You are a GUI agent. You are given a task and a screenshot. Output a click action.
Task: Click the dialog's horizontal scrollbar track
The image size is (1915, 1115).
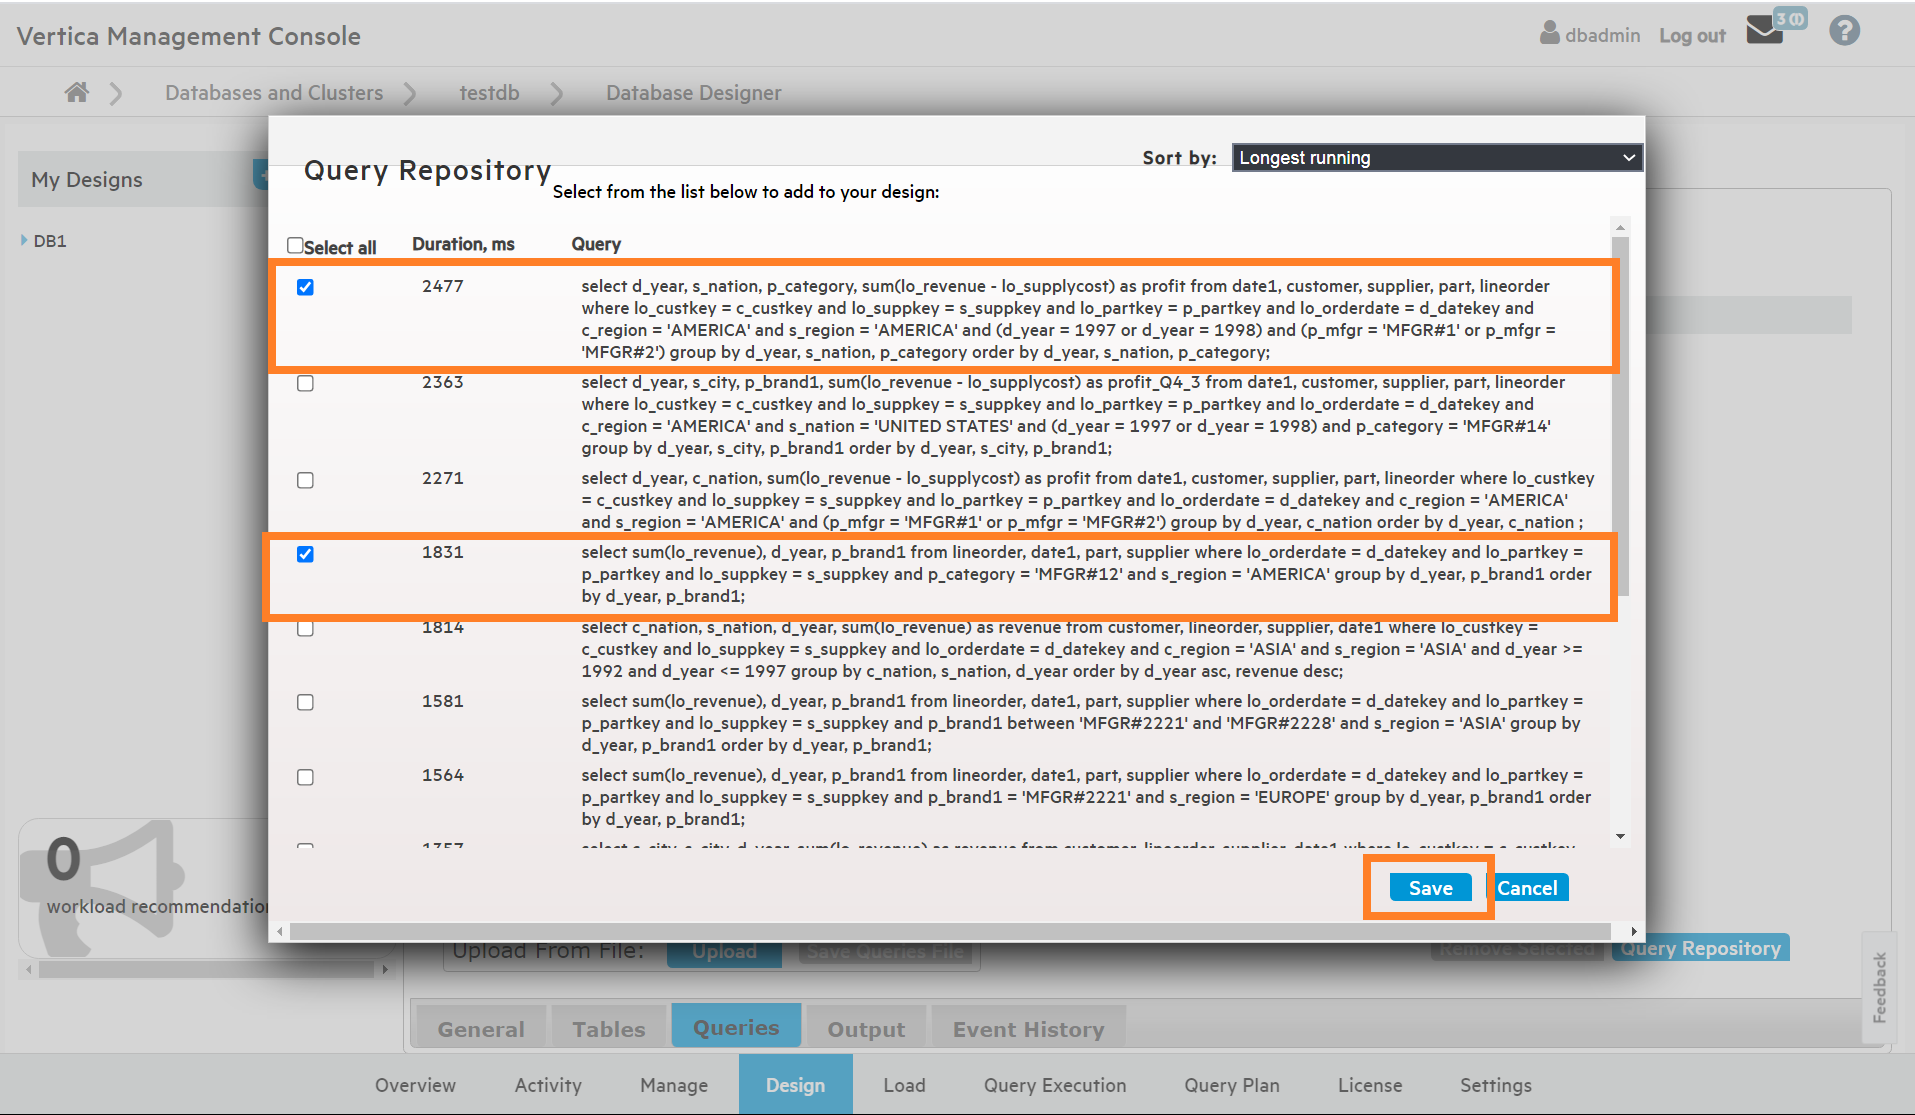coord(950,931)
